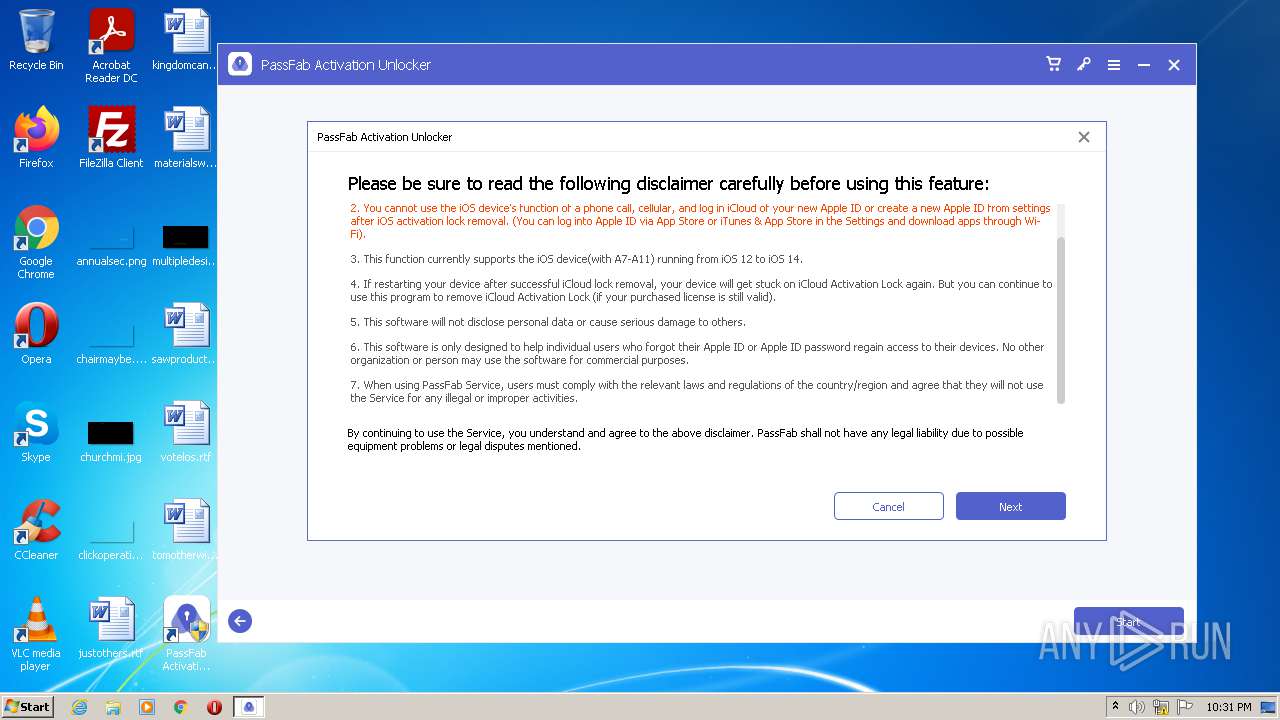Open Windows Explorer folder in taskbar
The height and width of the screenshot is (720, 1280).
tap(113, 707)
